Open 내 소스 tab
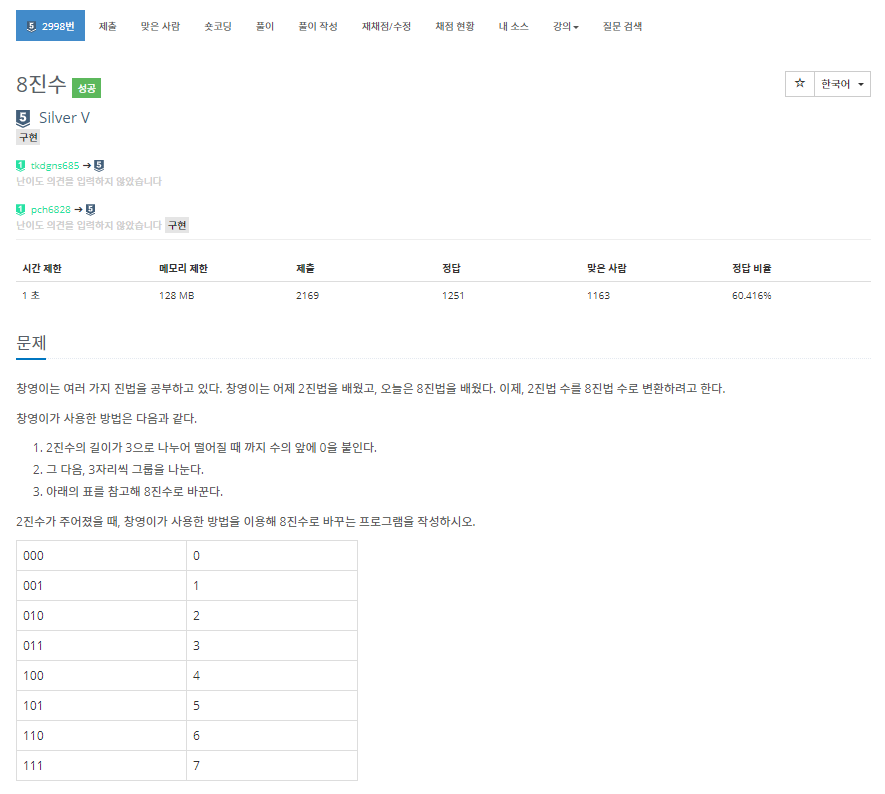Image resolution: width=885 pixels, height=794 pixels. (x=514, y=26)
